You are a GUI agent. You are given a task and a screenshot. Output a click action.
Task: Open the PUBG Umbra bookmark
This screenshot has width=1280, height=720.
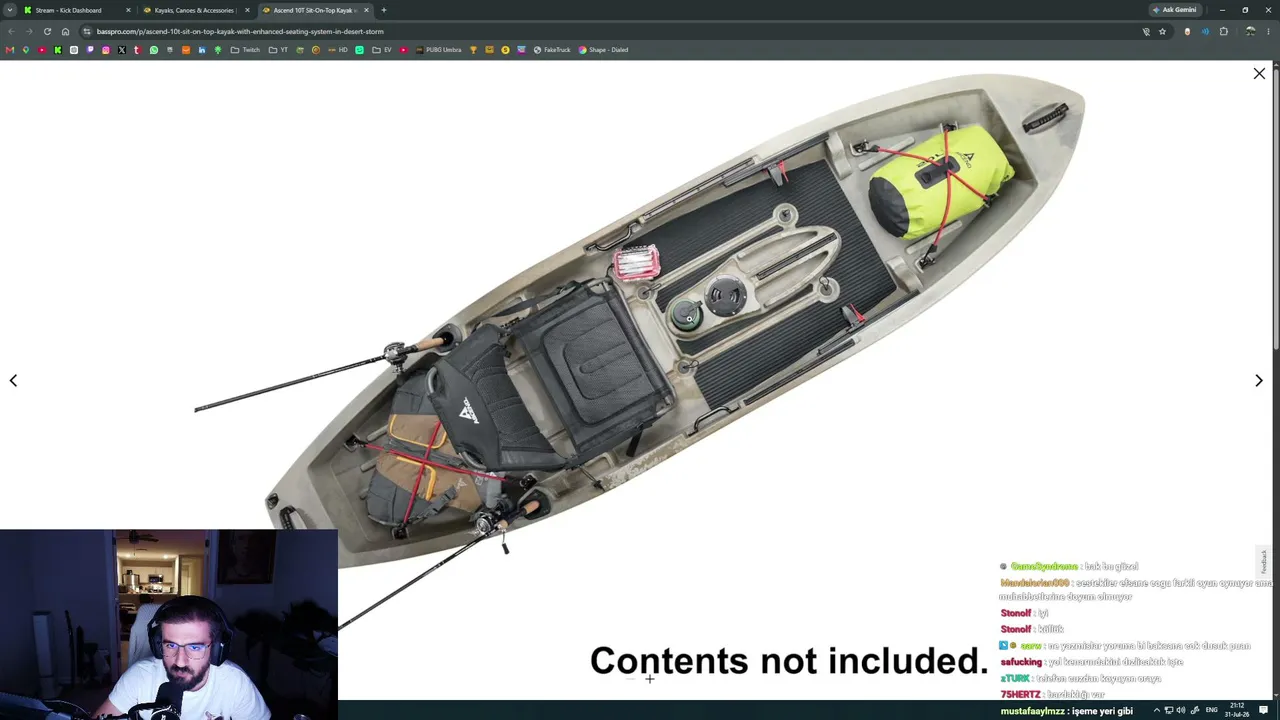point(438,50)
